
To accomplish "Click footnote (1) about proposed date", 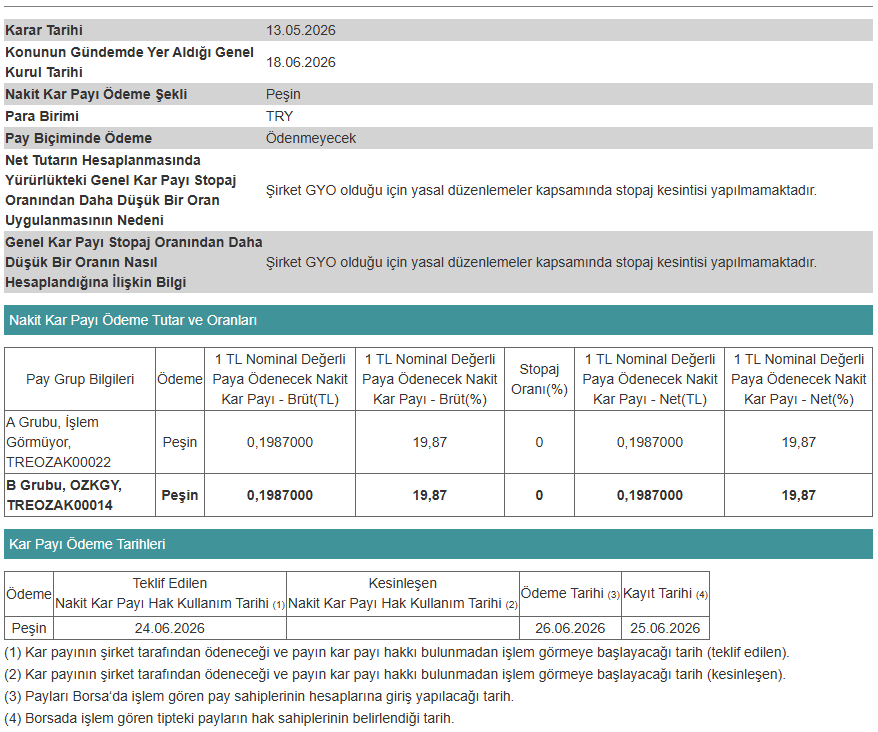I will 397,652.
